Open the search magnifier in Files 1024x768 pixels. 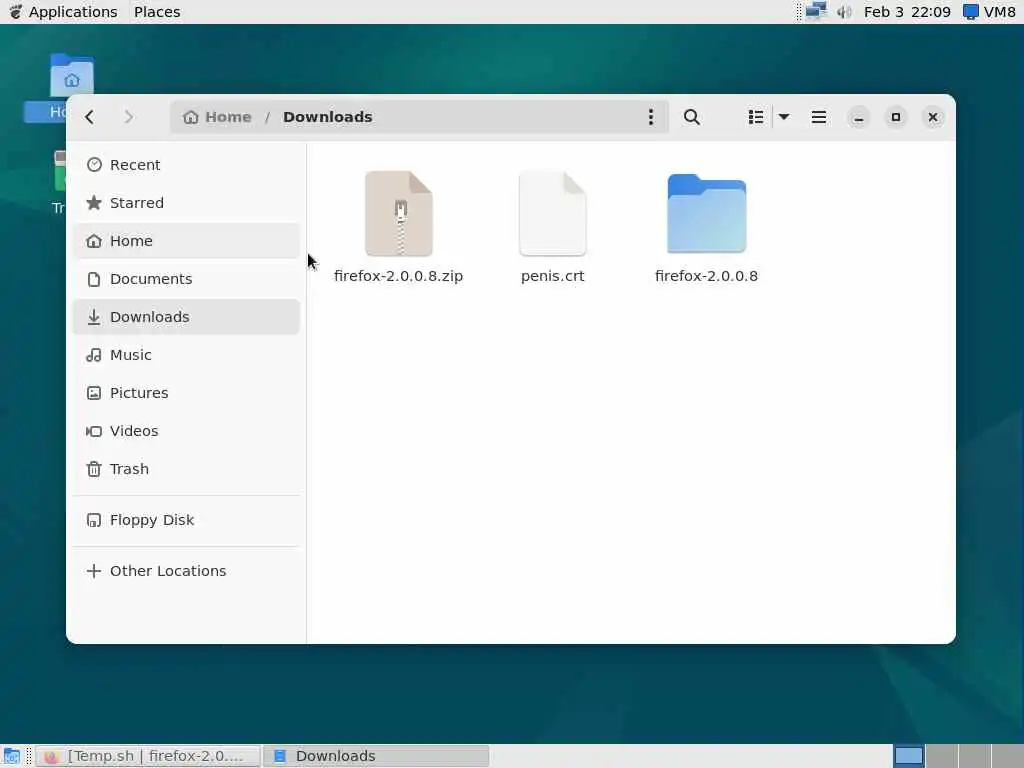(x=692, y=117)
